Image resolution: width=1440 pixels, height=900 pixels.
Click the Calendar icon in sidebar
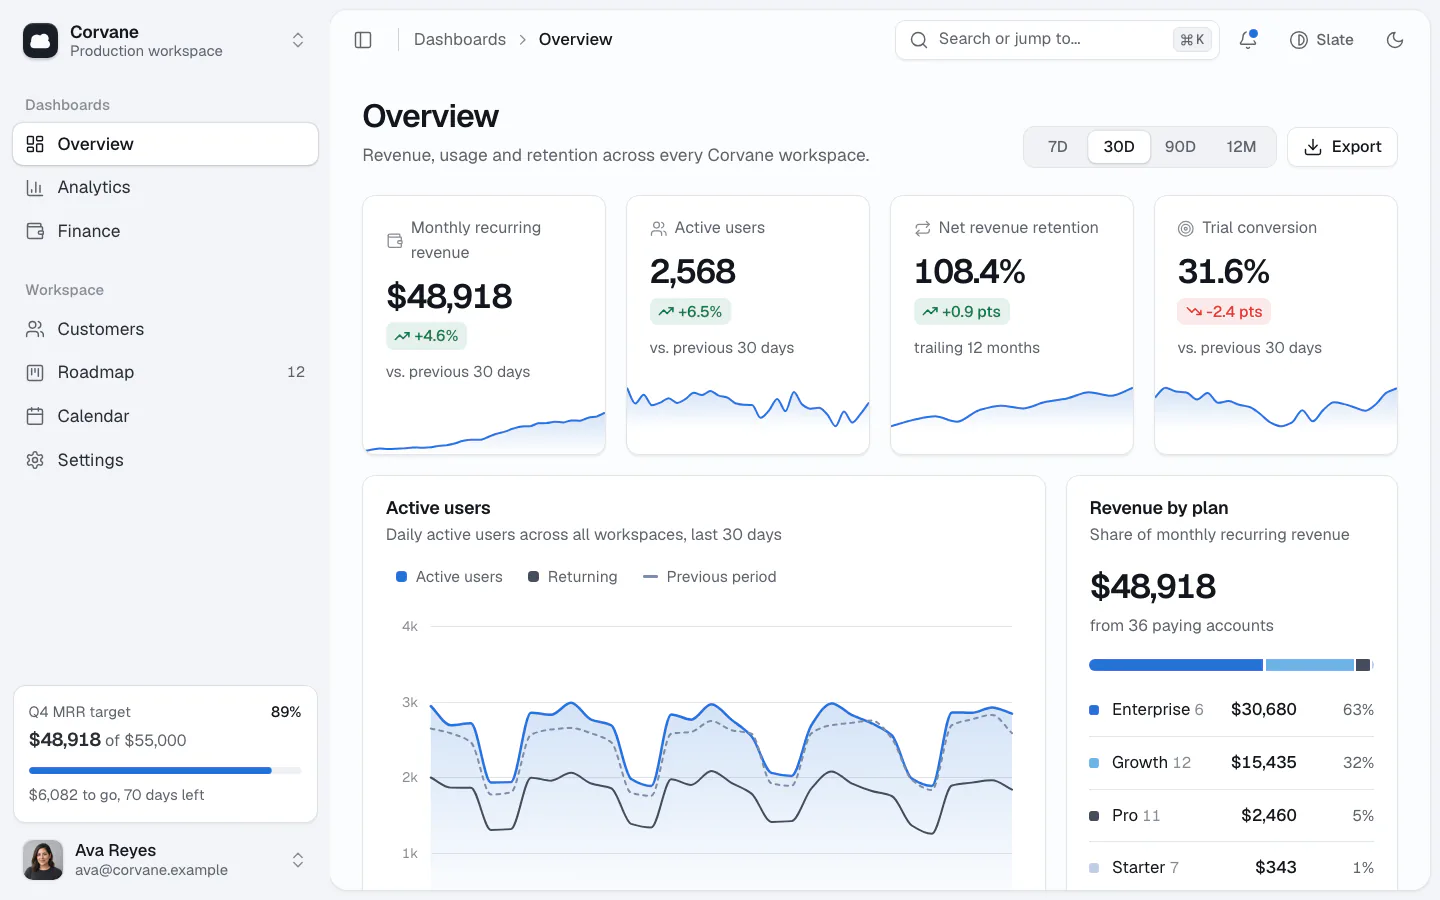click(35, 416)
